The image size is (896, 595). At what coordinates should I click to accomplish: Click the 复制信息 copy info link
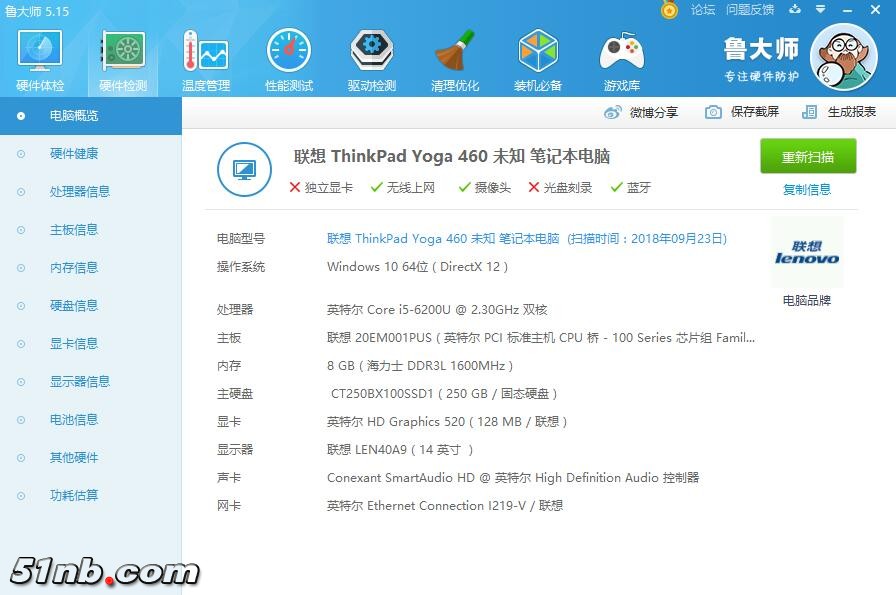point(807,190)
